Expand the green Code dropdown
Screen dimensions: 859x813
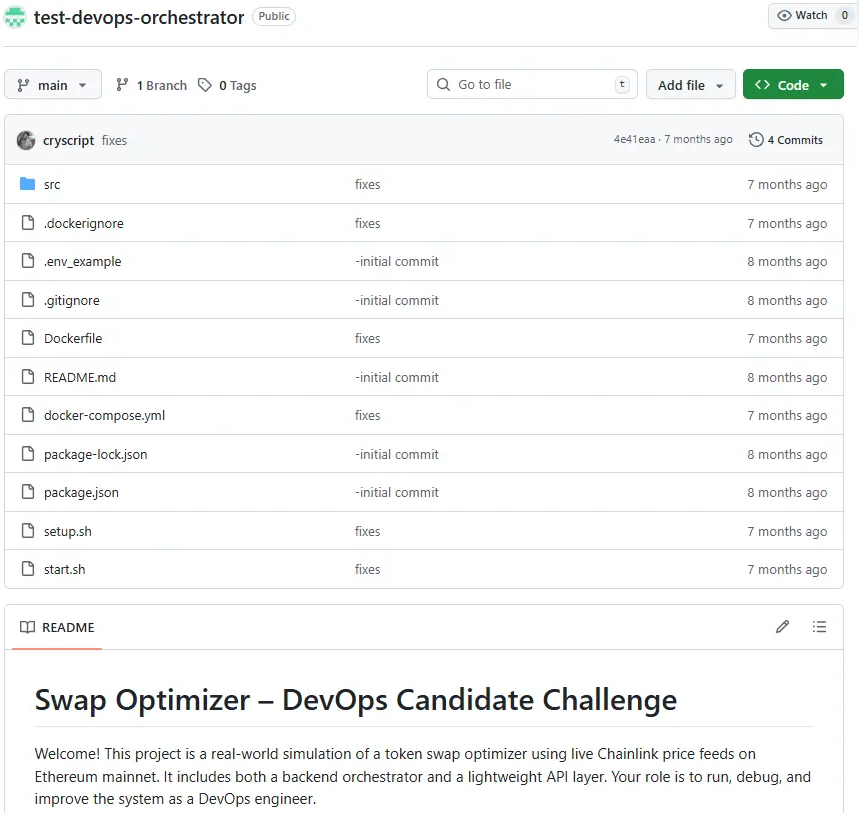pos(792,85)
